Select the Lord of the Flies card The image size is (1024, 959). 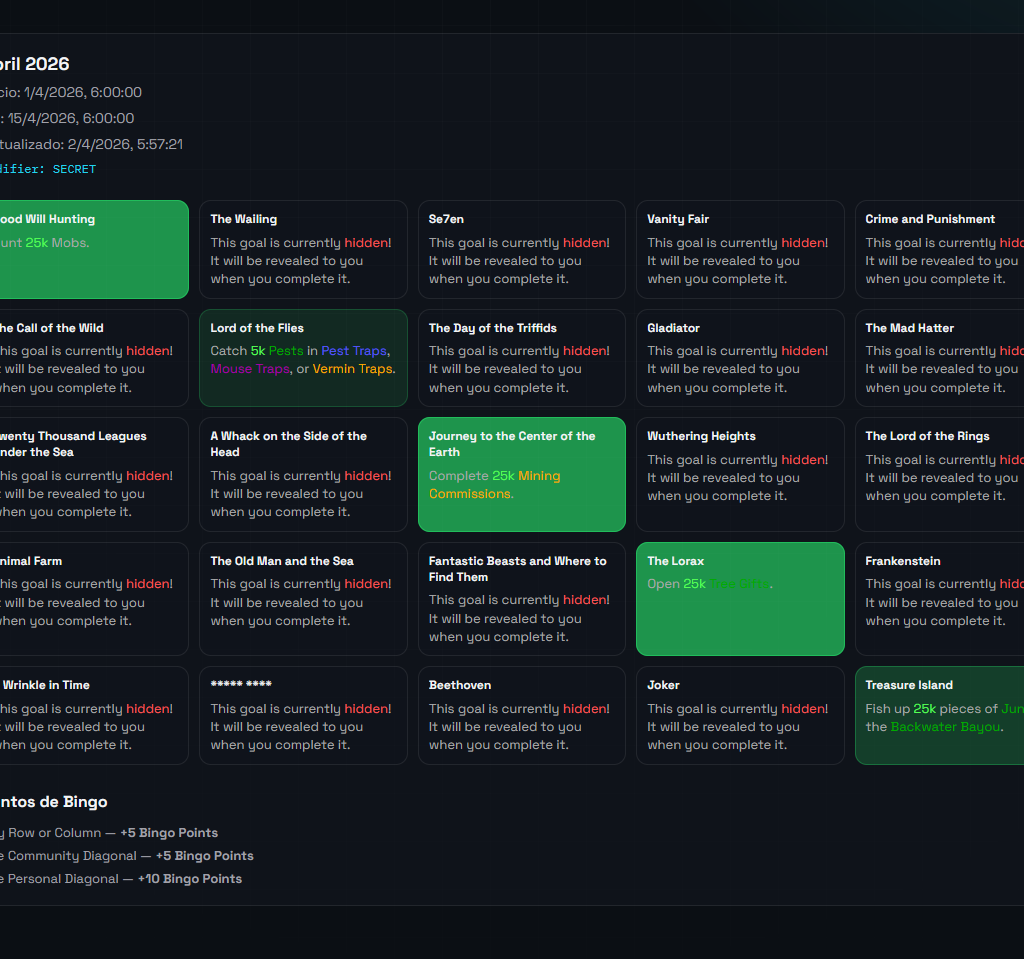point(303,358)
